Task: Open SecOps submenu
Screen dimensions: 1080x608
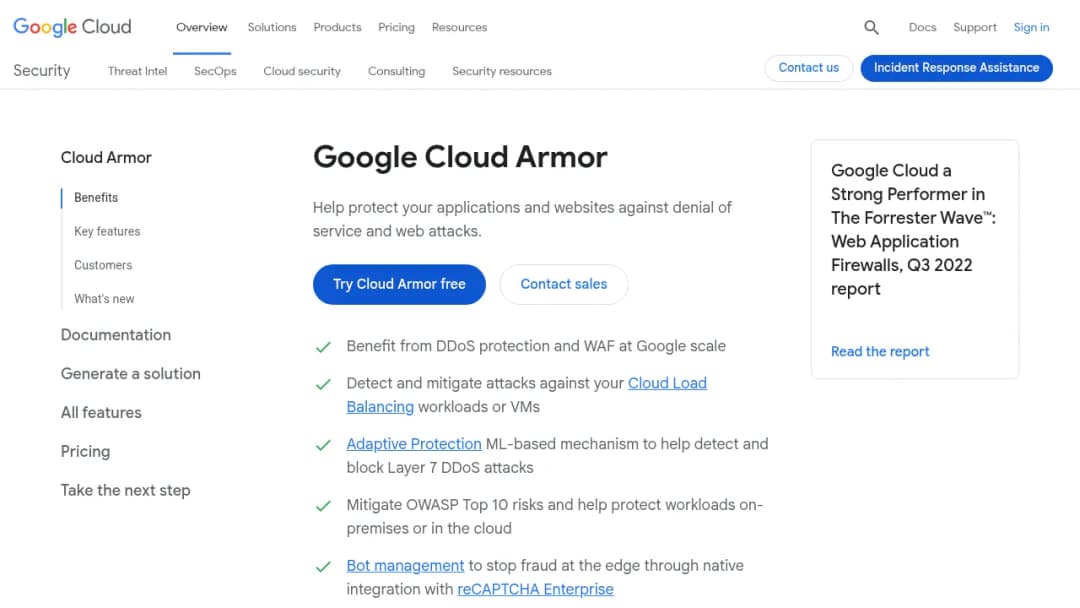Action: tap(215, 71)
